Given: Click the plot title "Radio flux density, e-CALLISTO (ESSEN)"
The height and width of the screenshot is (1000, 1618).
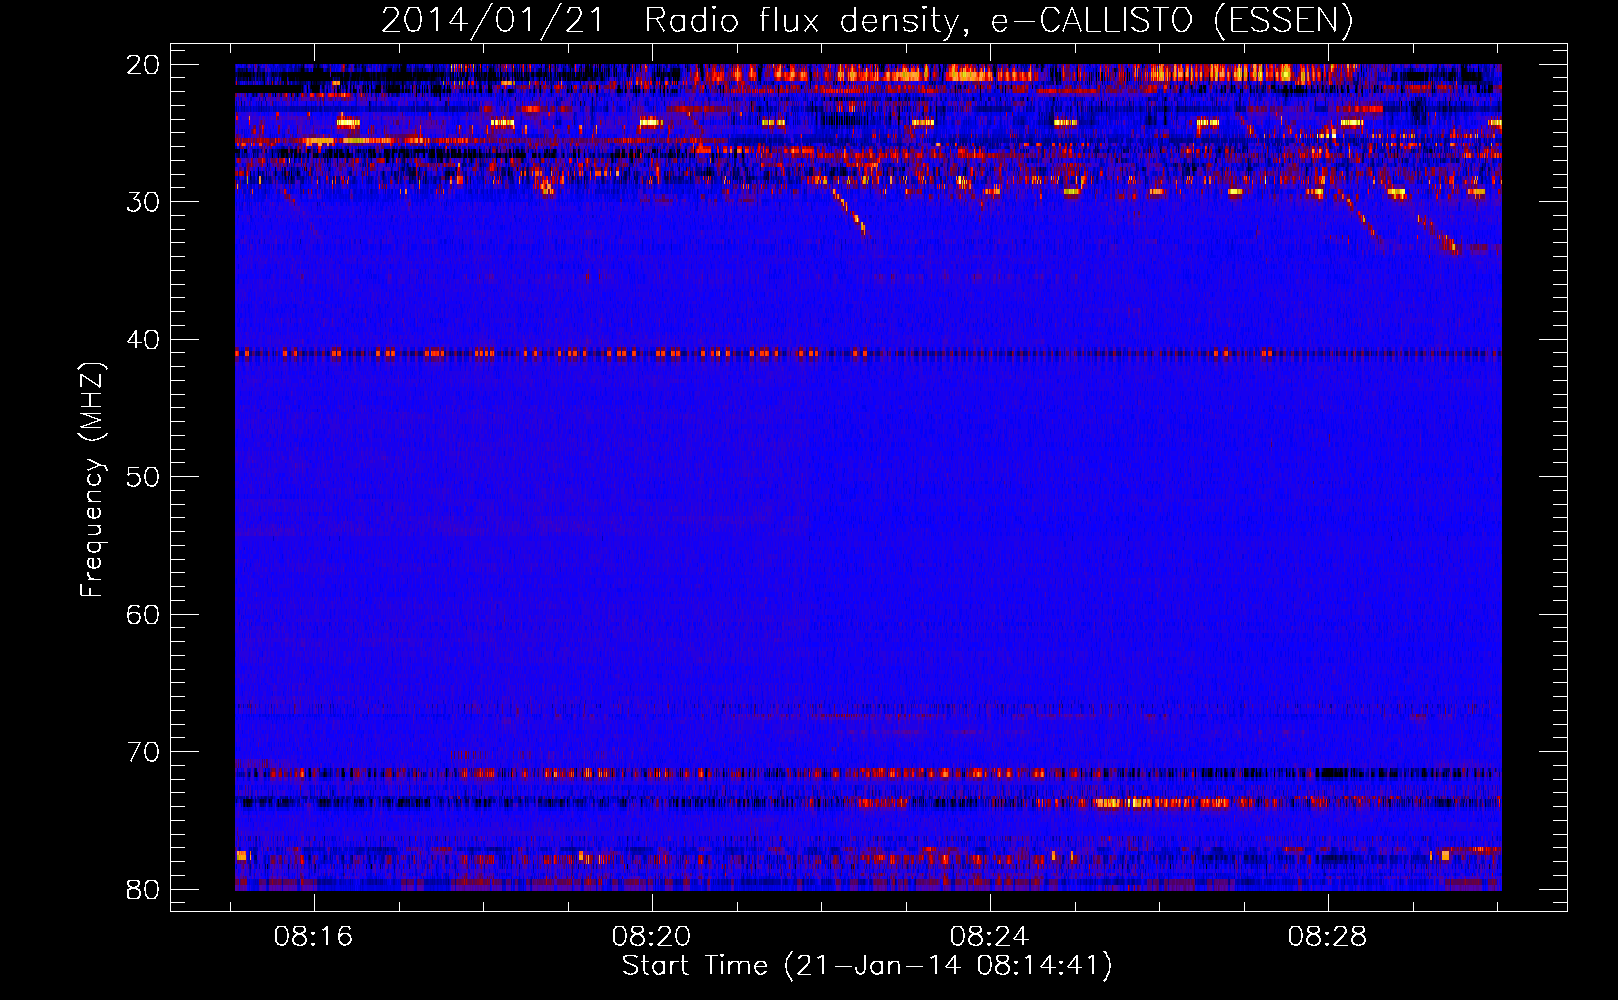Looking at the screenshot, I should tap(999, 20).
